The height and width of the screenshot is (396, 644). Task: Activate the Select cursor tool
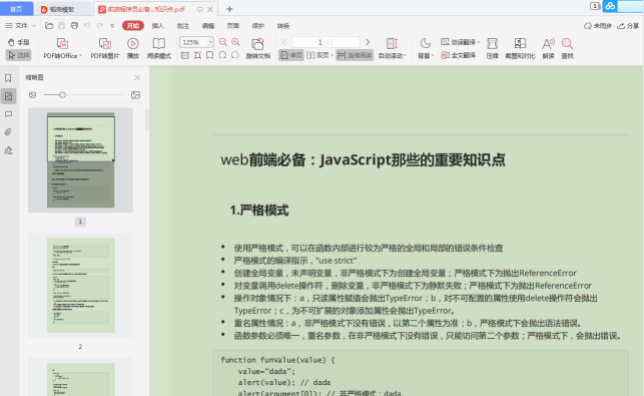point(18,55)
